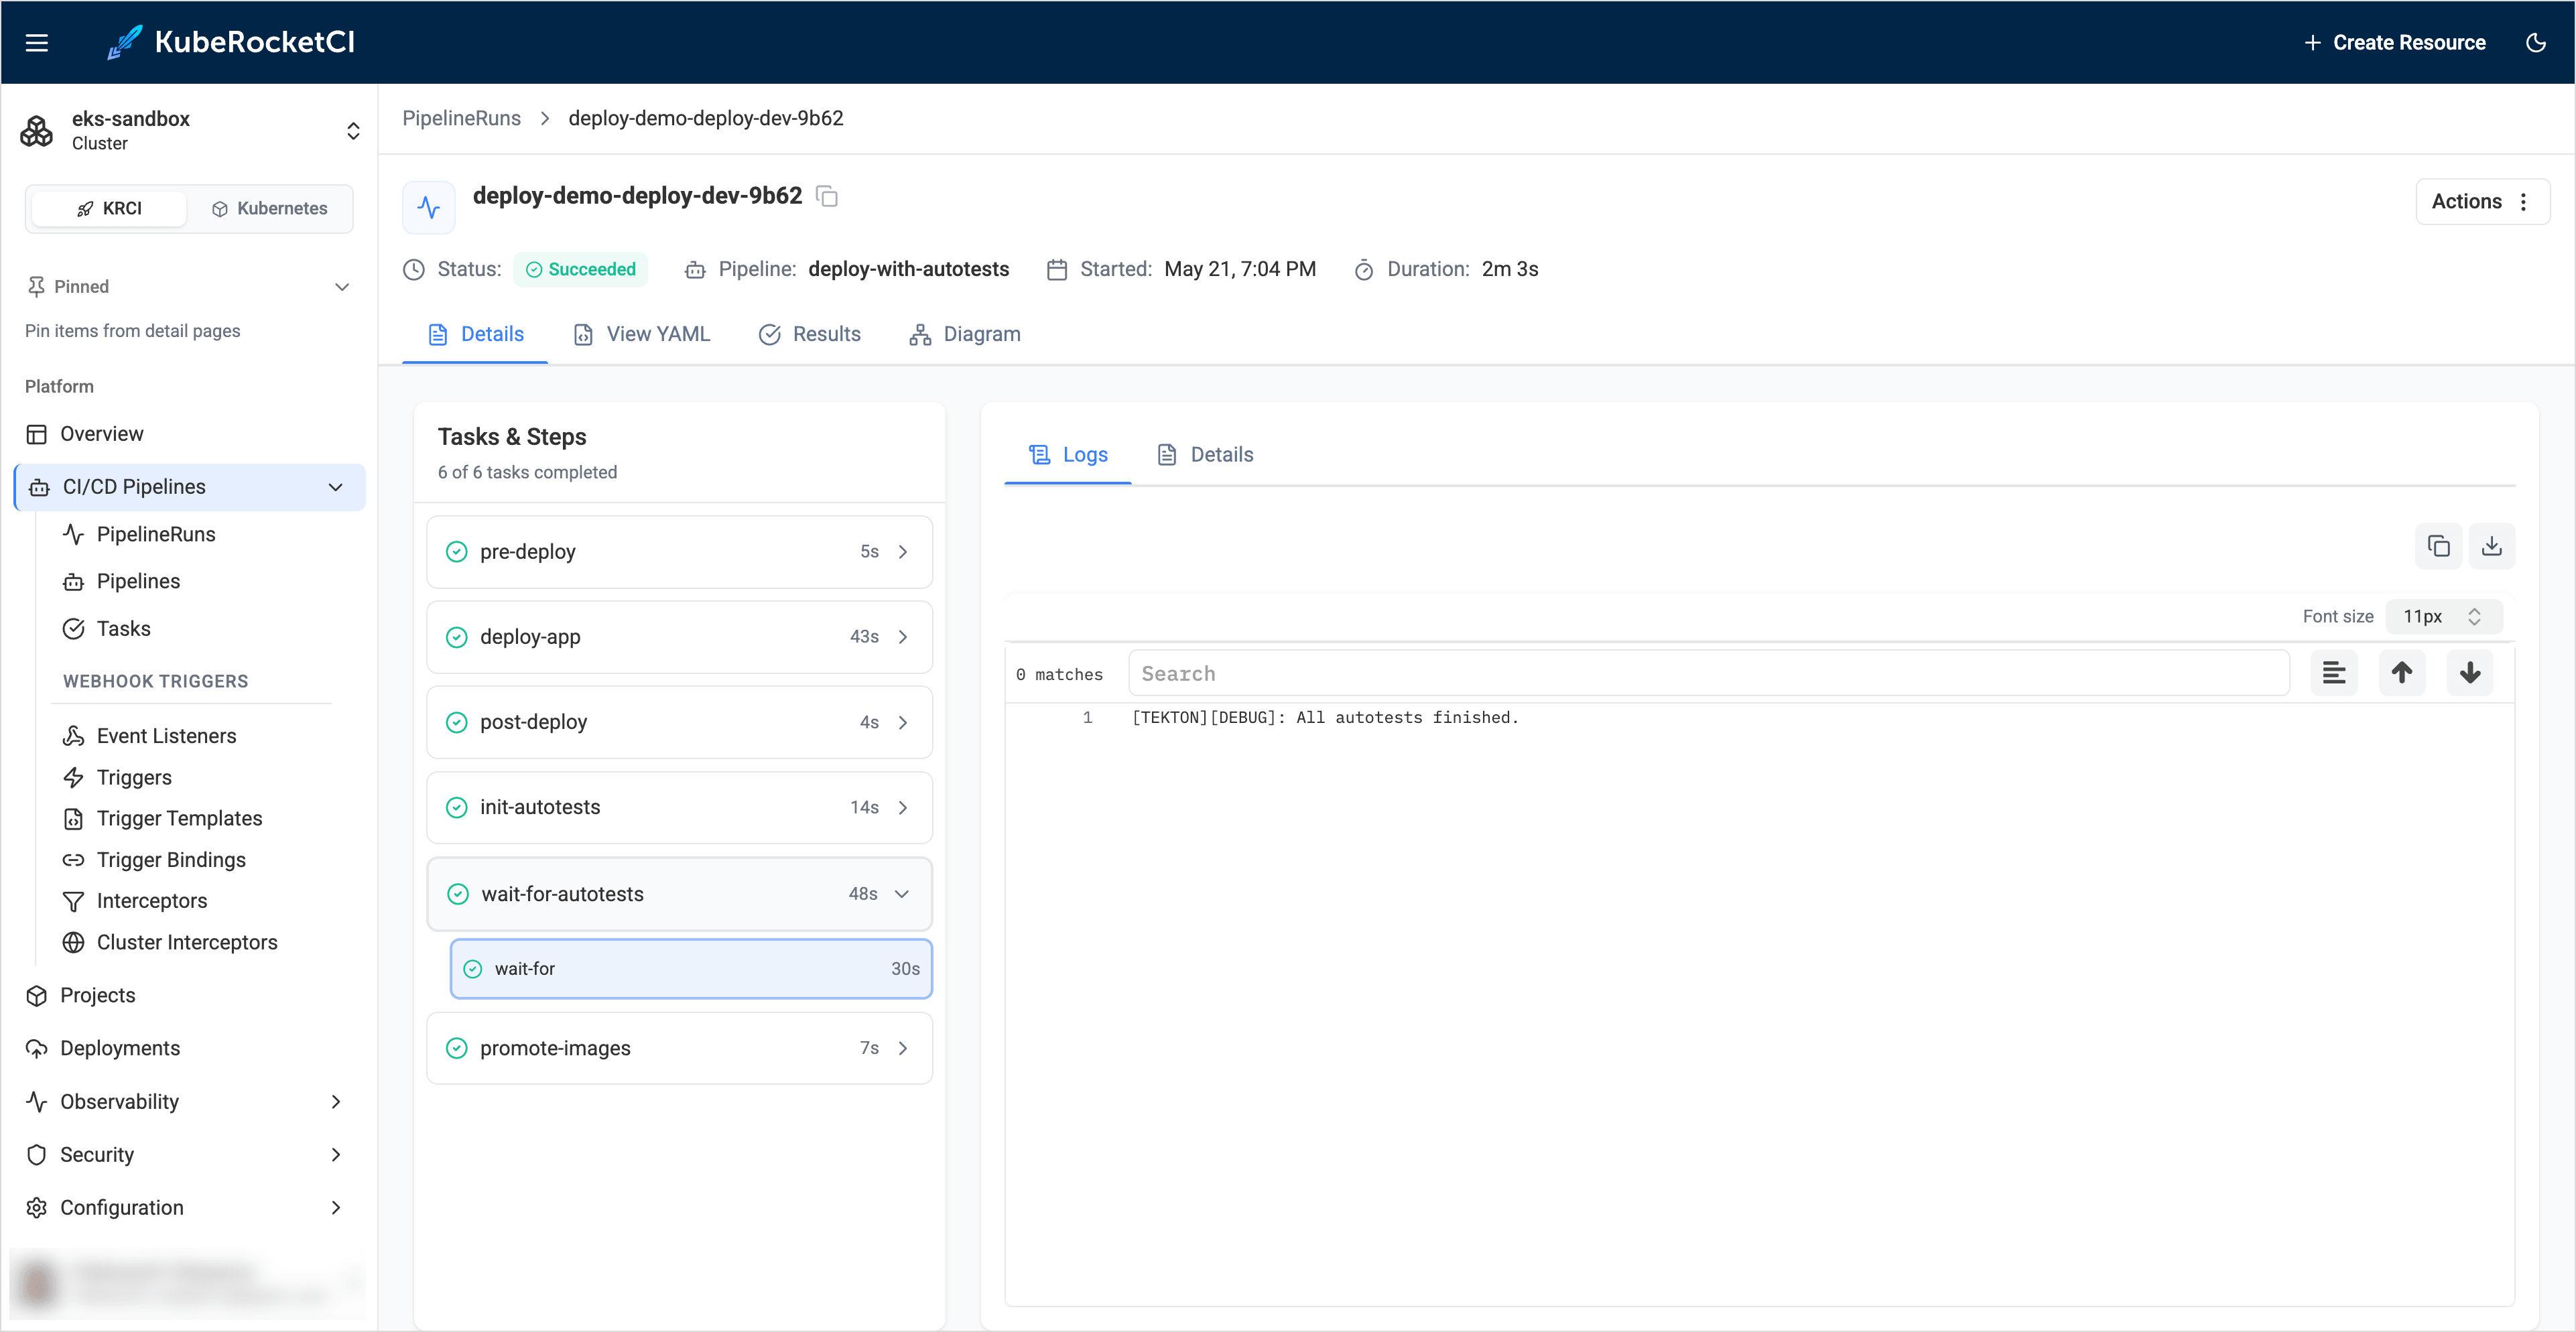Image resolution: width=2576 pixels, height=1332 pixels.
Task: Toggle dark mode moon icon
Action: point(2535,42)
